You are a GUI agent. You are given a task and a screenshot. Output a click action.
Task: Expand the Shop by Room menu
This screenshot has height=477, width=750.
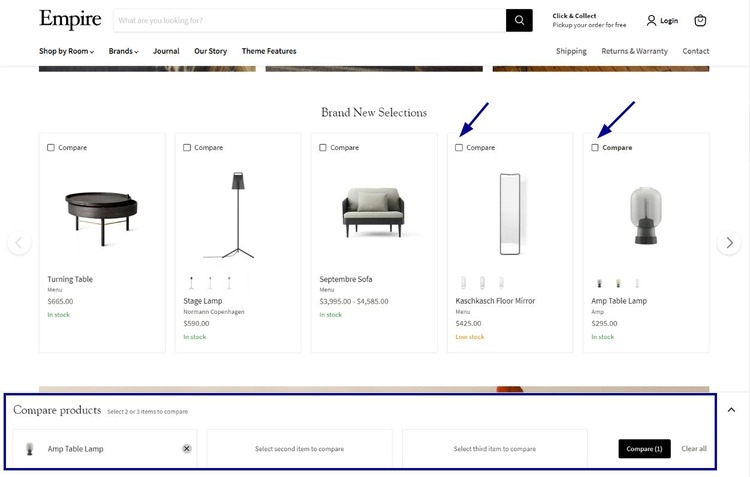click(x=66, y=51)
